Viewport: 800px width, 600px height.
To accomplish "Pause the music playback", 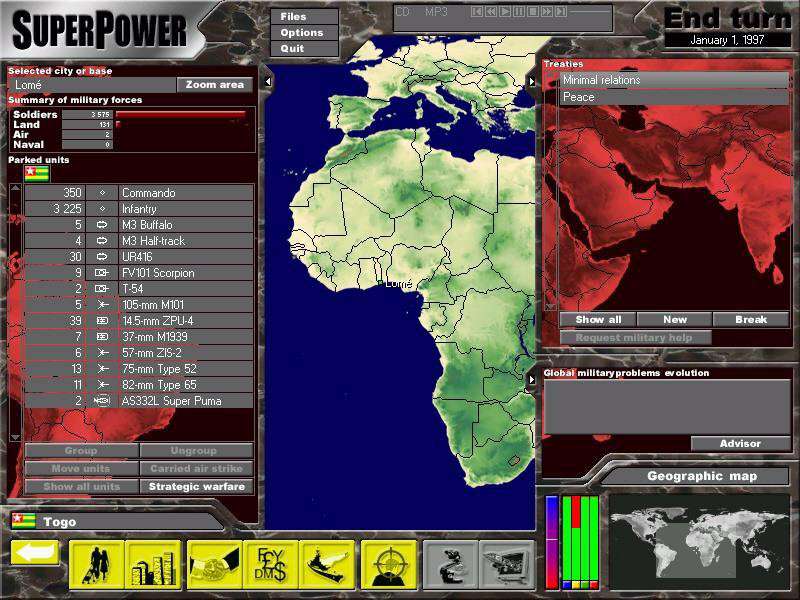I will click(x=518, y=11).
